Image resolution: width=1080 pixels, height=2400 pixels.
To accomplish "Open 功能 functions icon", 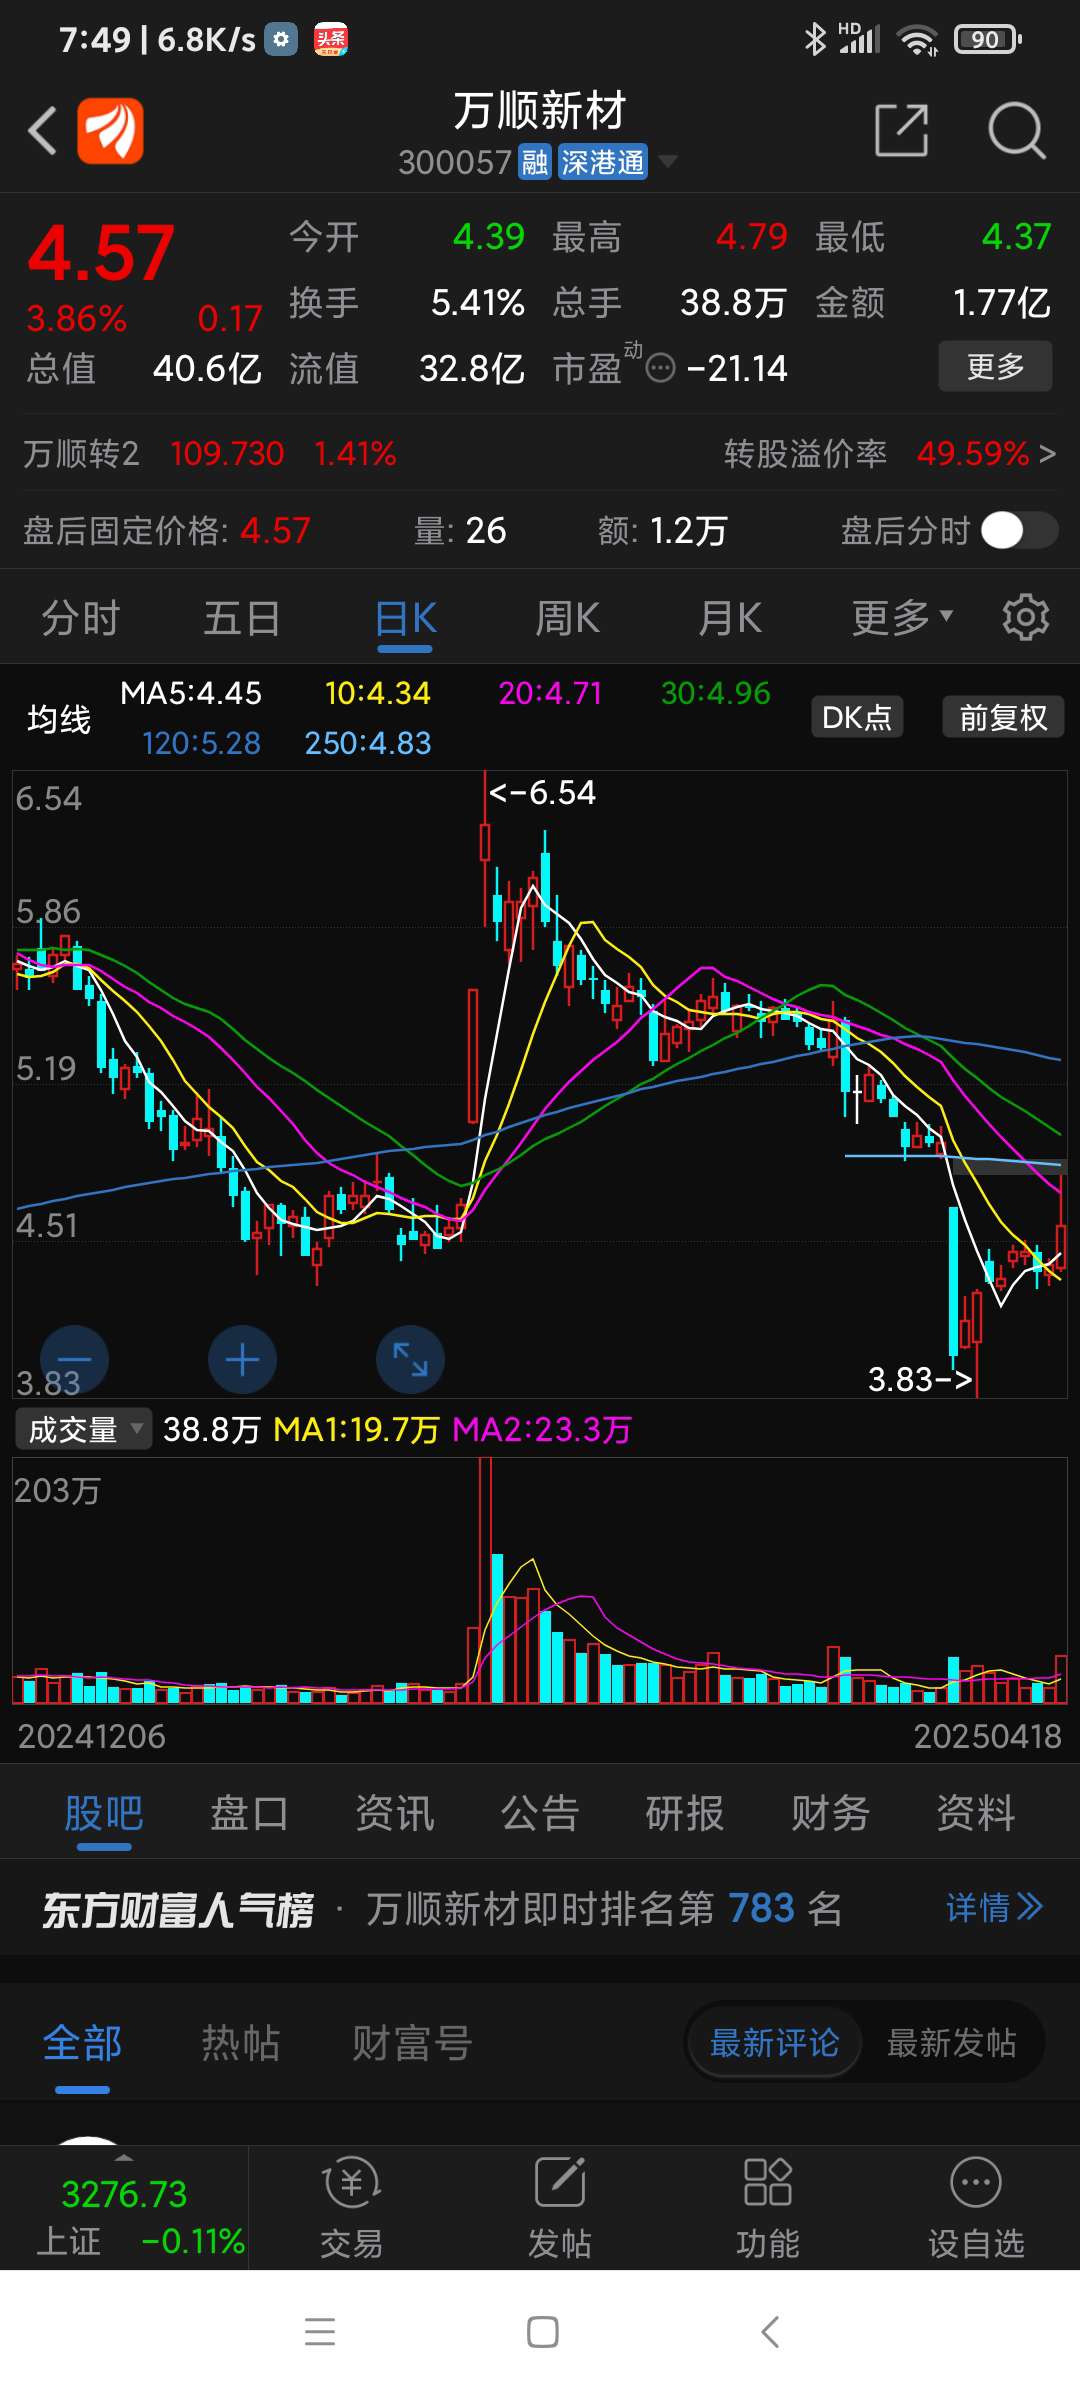I will click(768, 2207).
